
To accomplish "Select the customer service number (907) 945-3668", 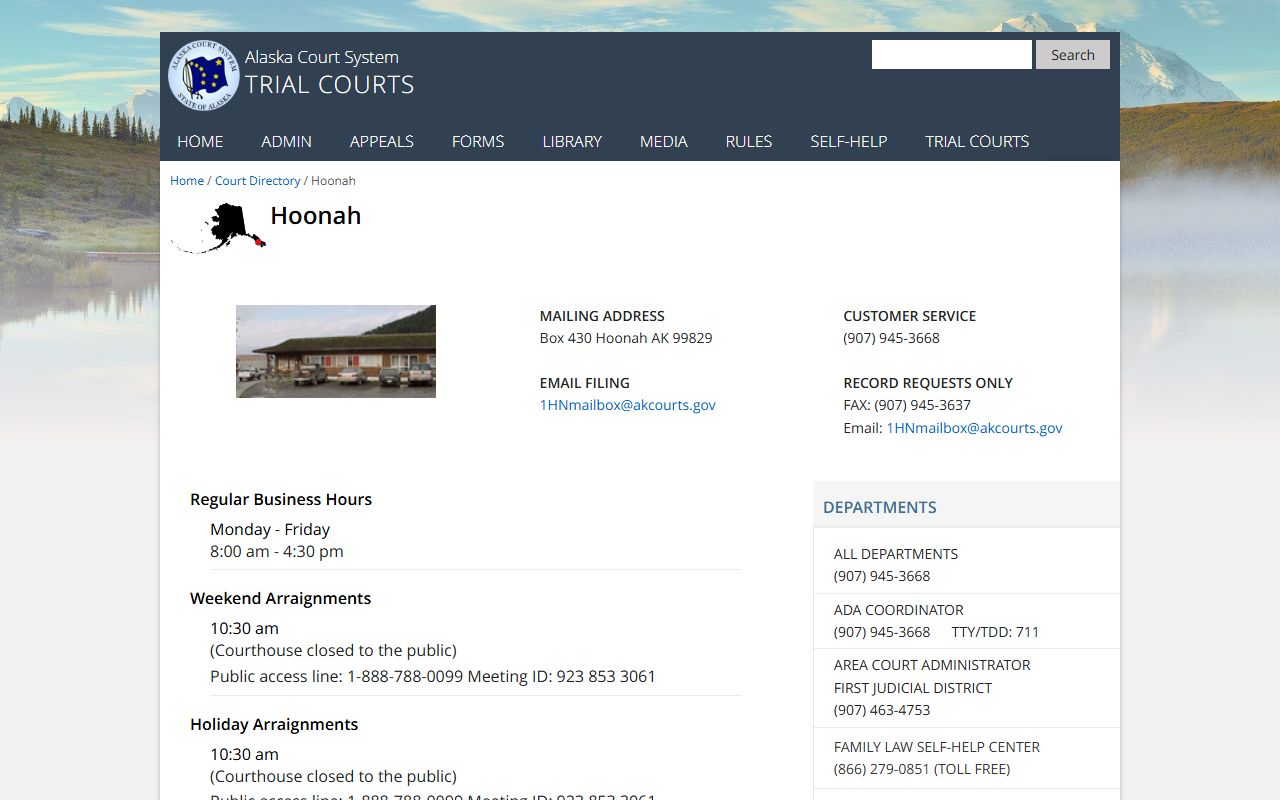I will pyautogui.click(x=892, y=338).
